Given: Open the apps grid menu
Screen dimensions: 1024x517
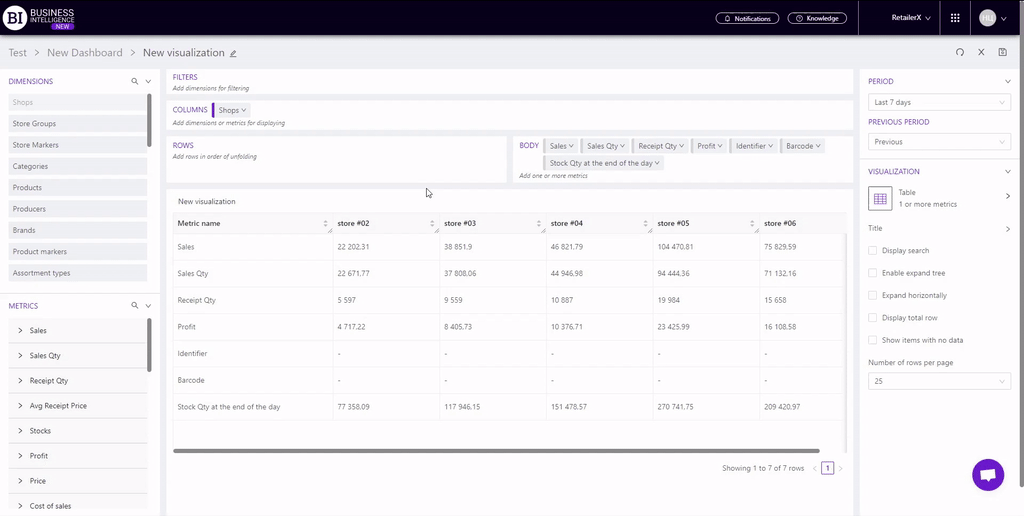Looking at the screenshot, I should [955, 18].
